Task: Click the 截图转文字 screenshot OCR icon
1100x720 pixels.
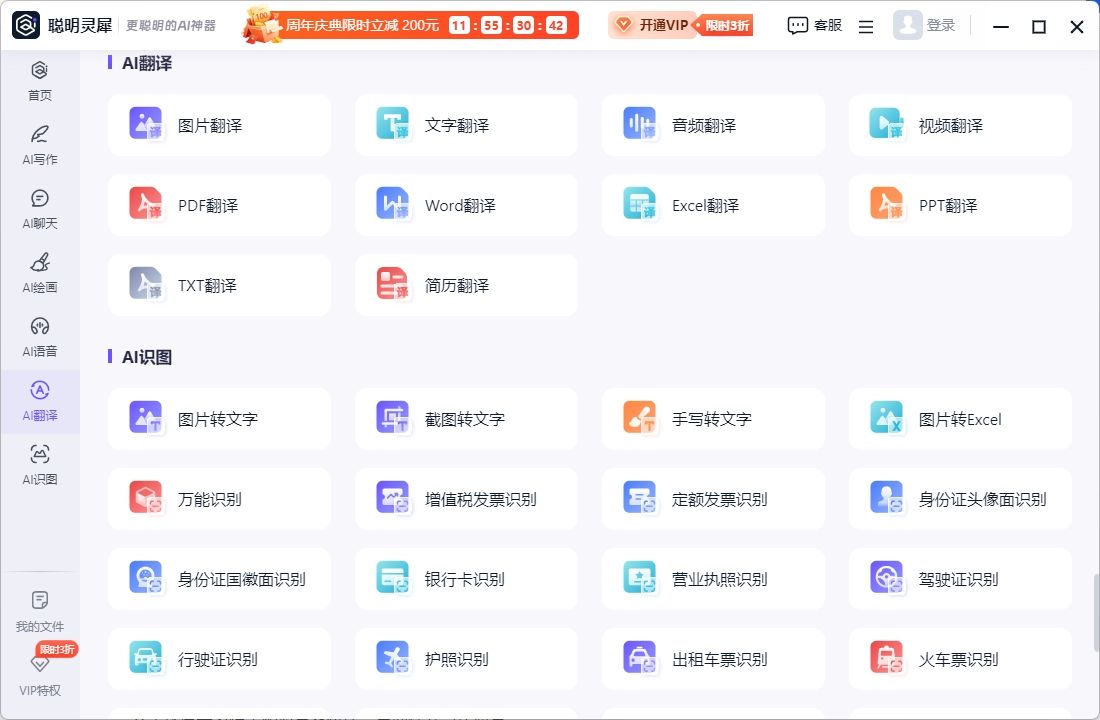Action: 393,418
